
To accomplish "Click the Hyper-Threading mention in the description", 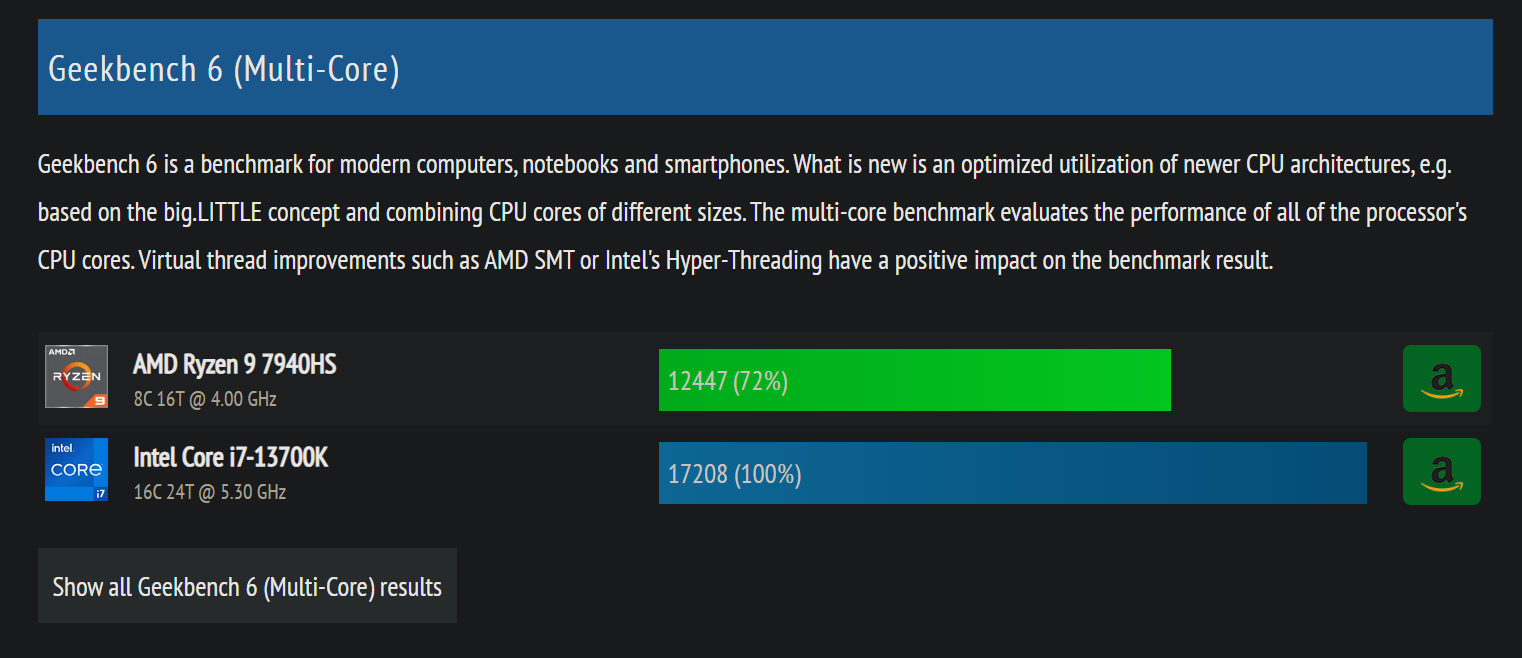I will click(743, 262).
